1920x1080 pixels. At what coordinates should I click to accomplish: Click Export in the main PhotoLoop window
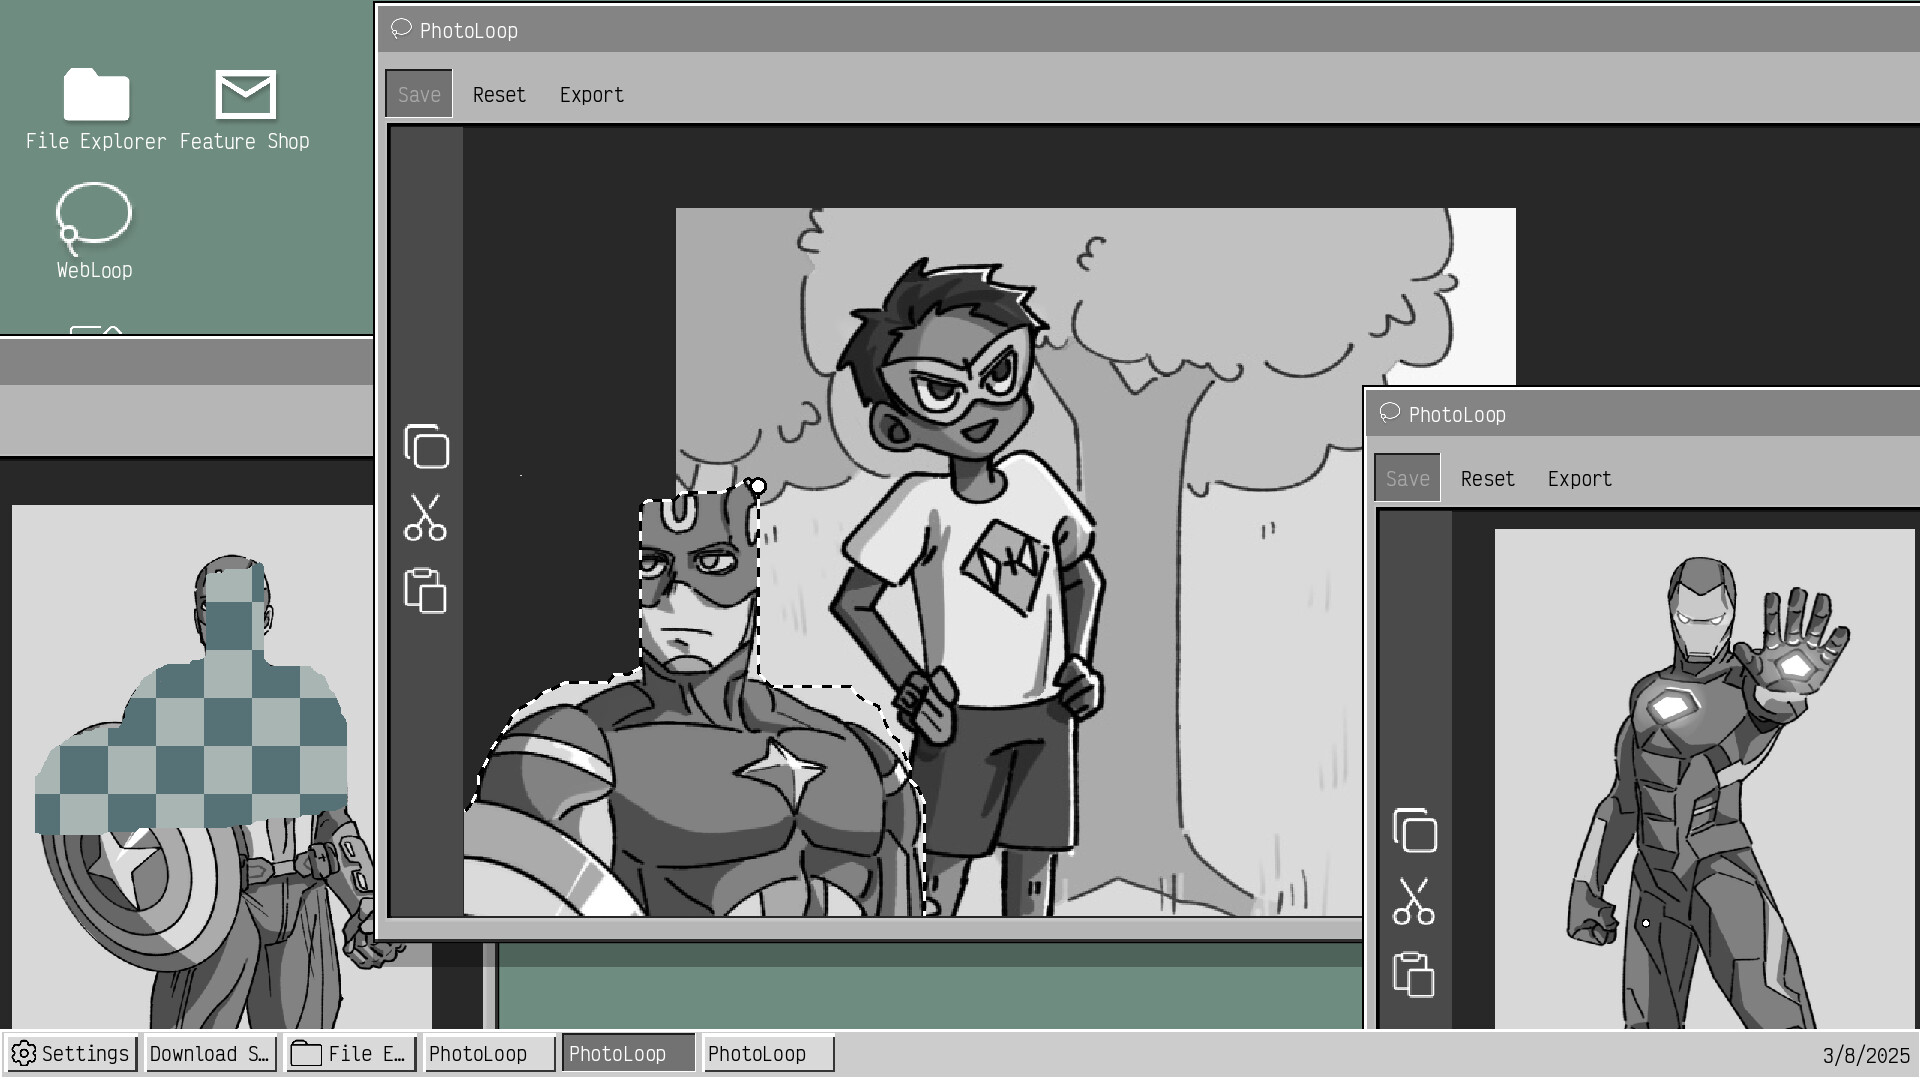592,93
